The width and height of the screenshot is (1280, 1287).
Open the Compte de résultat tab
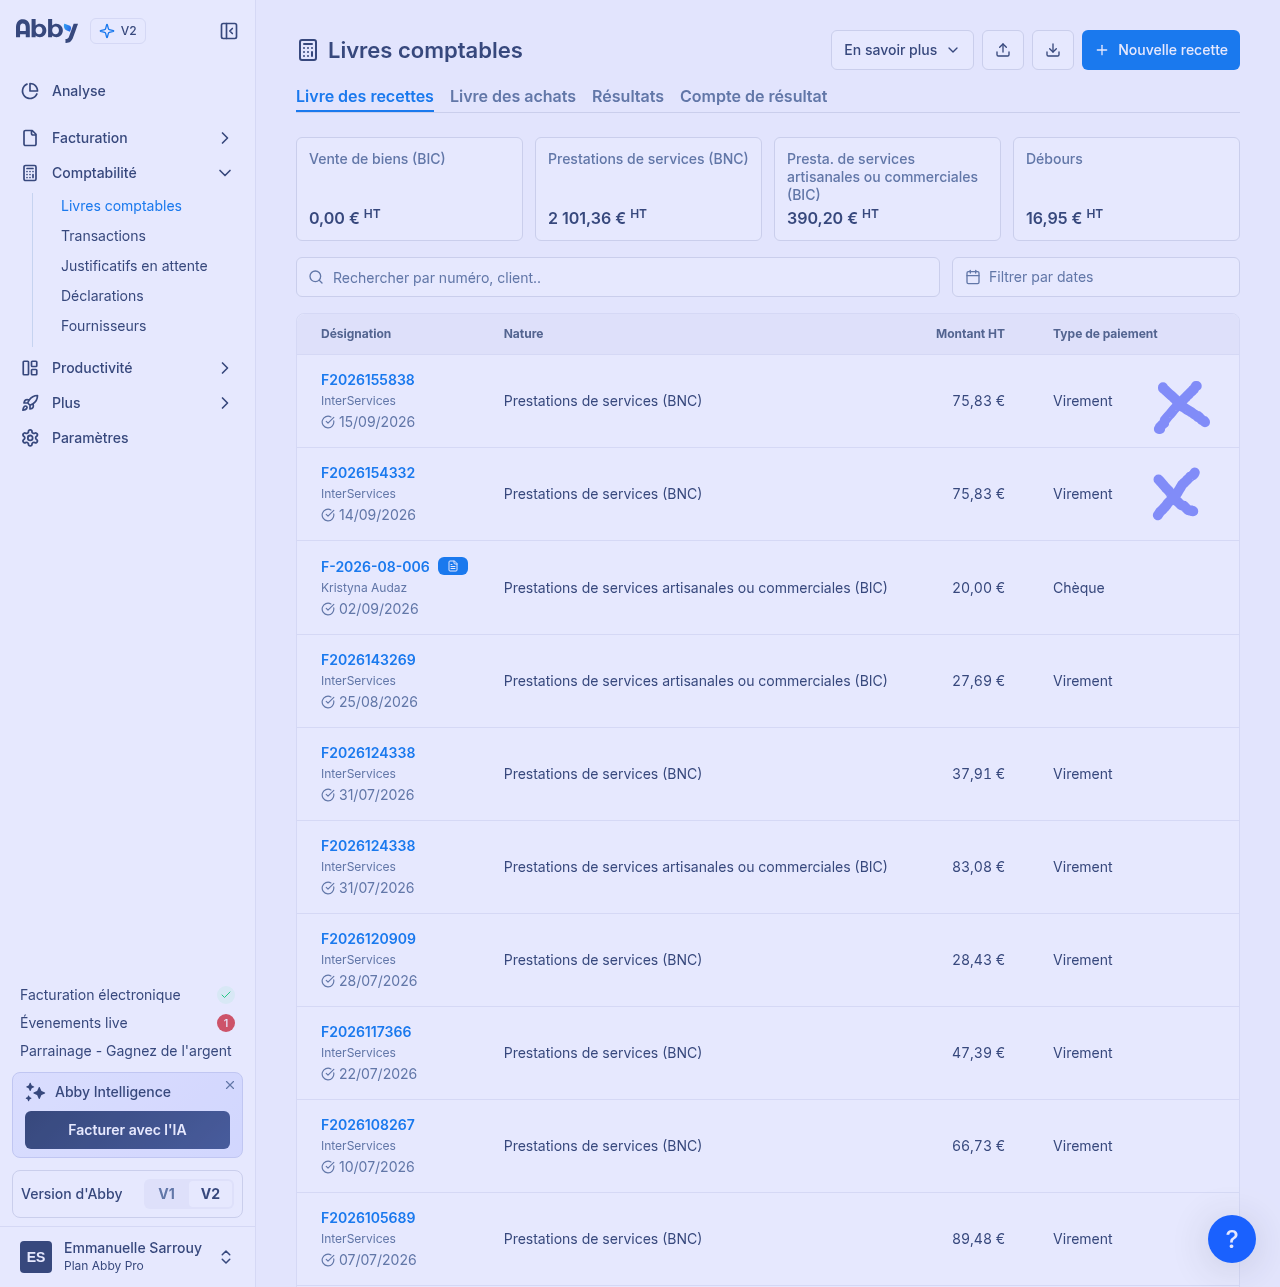754,96
